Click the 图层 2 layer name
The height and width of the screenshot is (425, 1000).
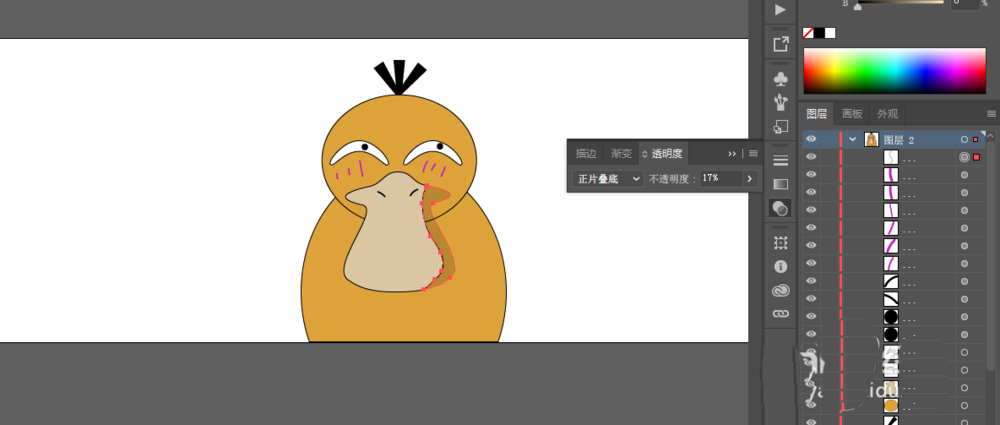899,140
